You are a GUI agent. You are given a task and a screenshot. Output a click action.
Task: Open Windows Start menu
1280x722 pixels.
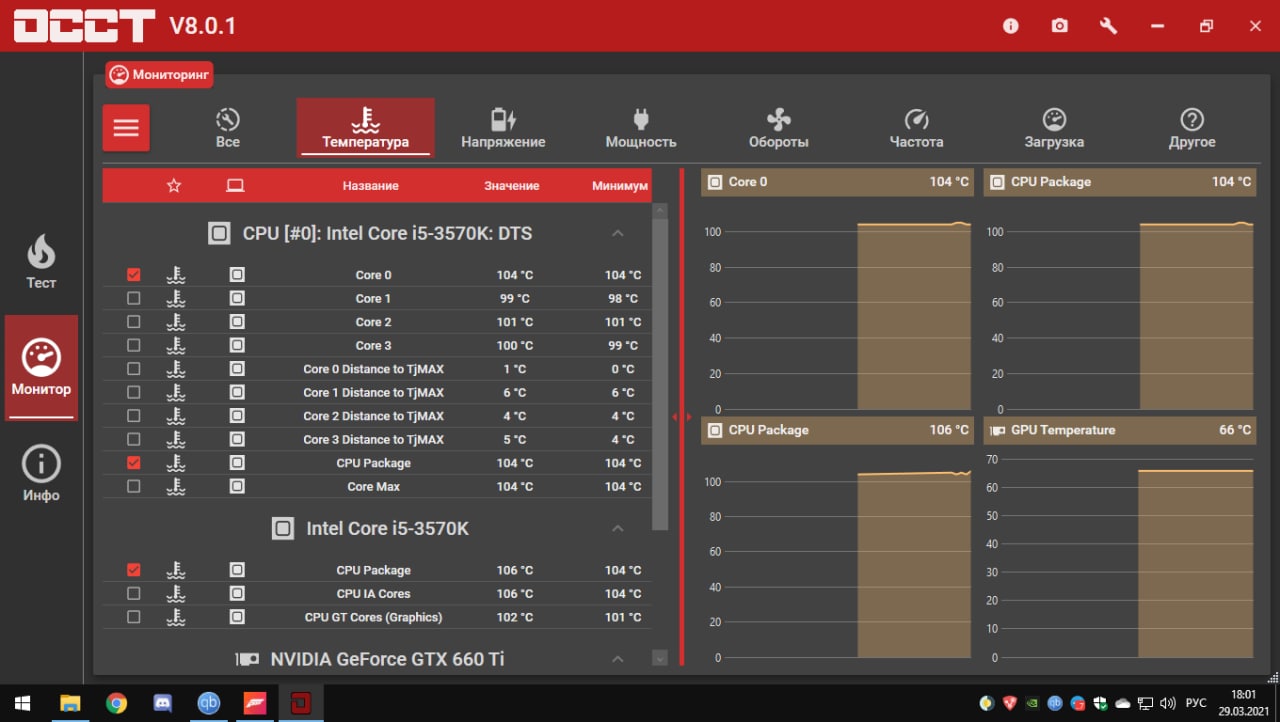tap(22, 702)
